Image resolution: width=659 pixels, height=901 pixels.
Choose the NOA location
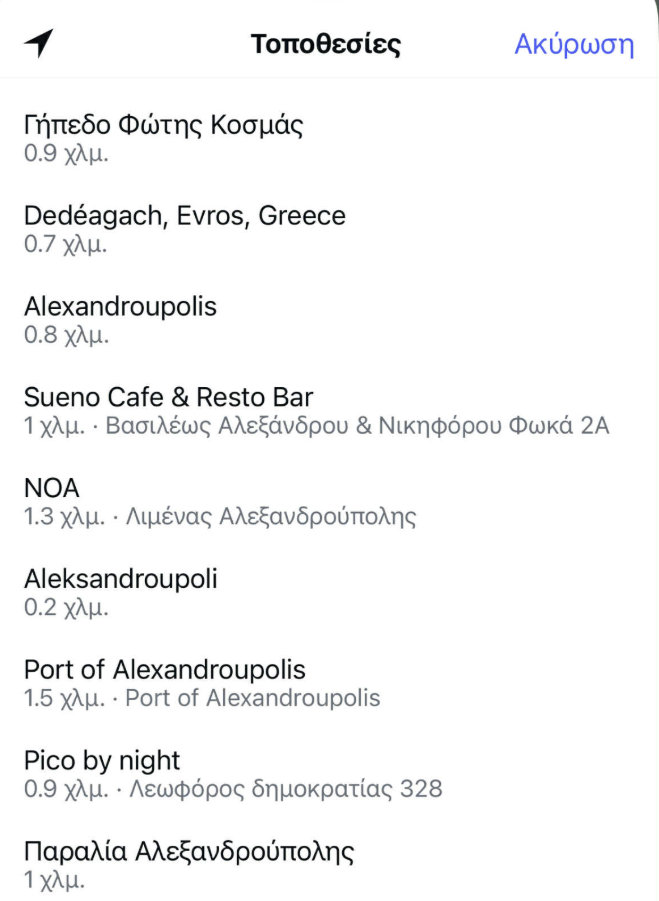coord(52,488)
